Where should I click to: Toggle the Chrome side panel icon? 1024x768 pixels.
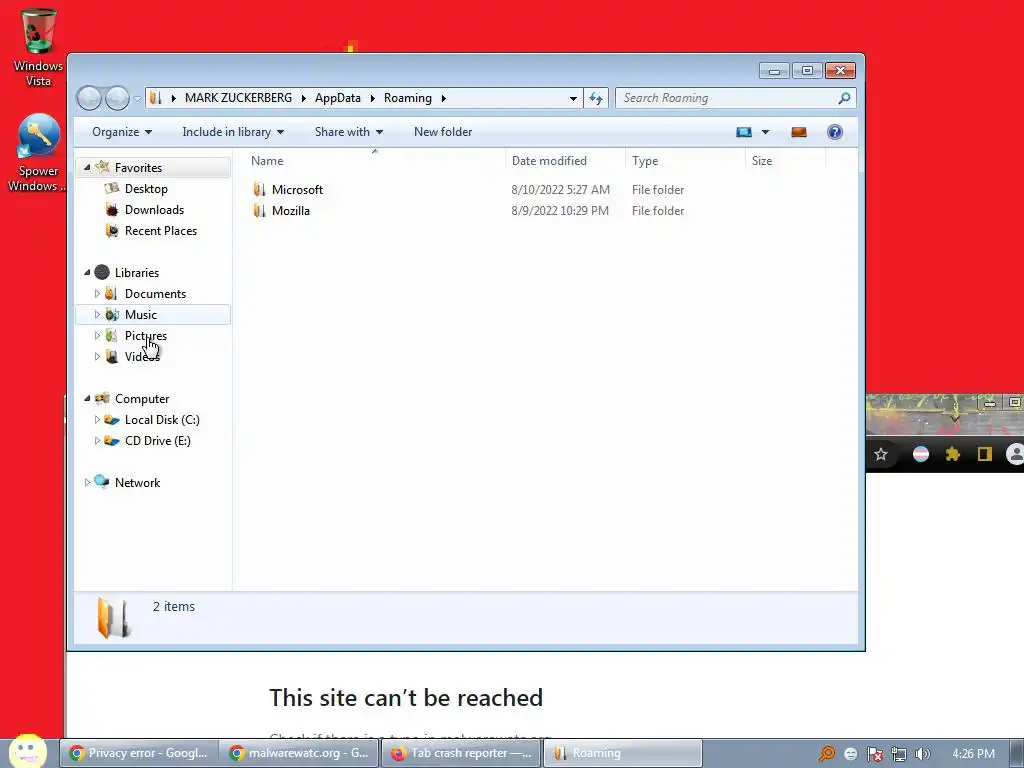985,454
